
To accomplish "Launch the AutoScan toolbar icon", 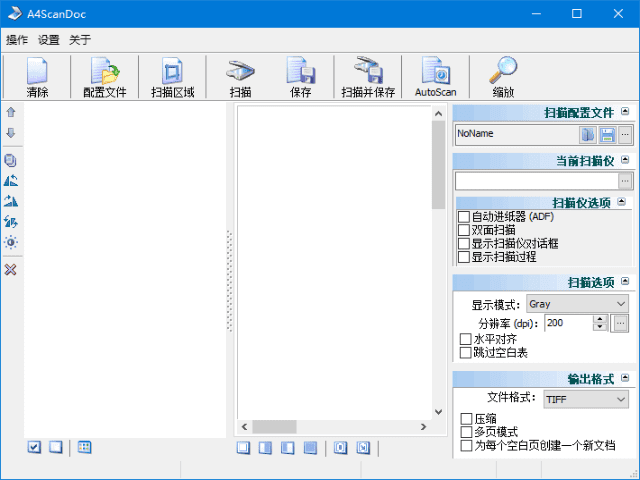I will pyautogui.click(x=435, y=76).
